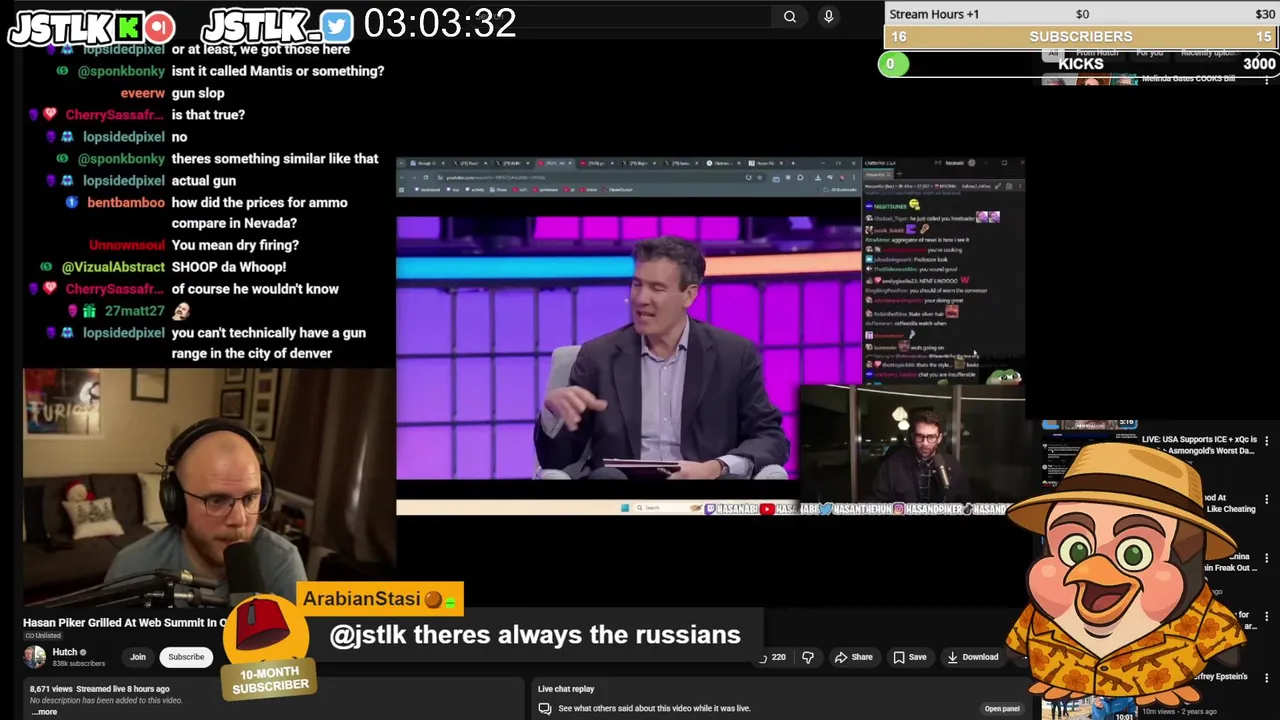Dislike the video with the thumbs-down icon
The height and width of the screenshot is (720, 1280).
(808, 657)
